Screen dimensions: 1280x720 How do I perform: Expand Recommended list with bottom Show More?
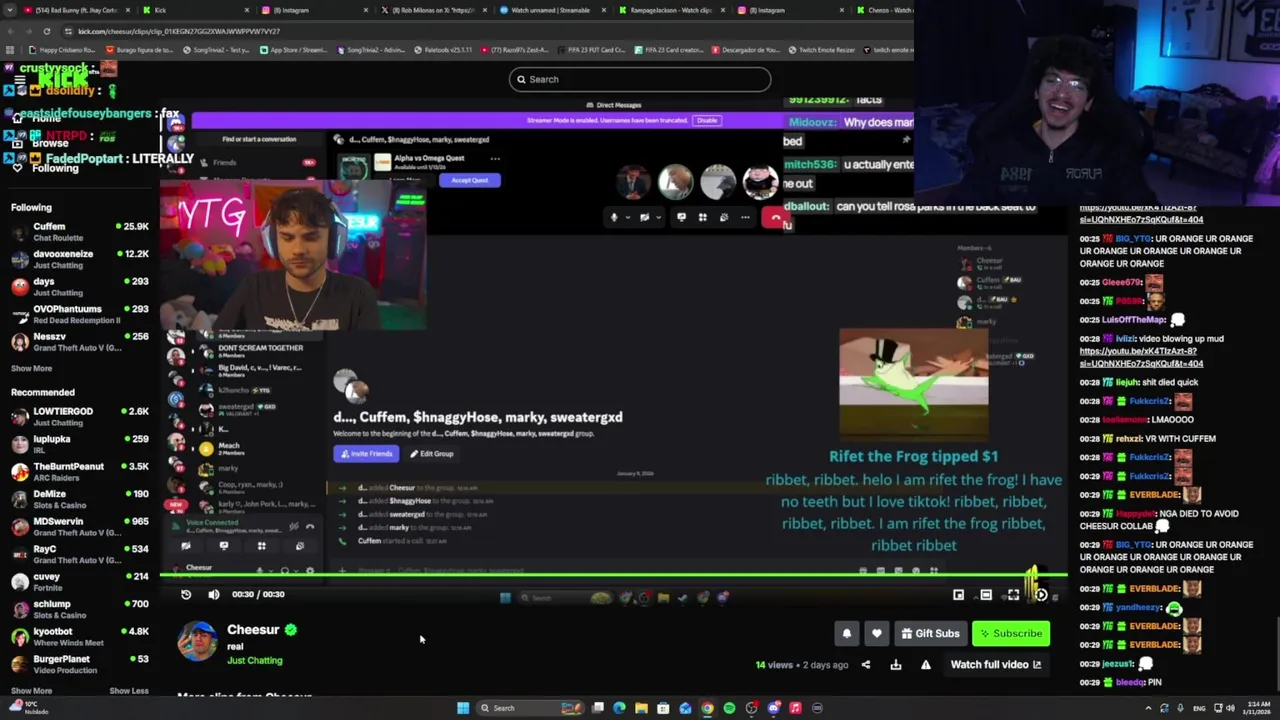(31, 691)
